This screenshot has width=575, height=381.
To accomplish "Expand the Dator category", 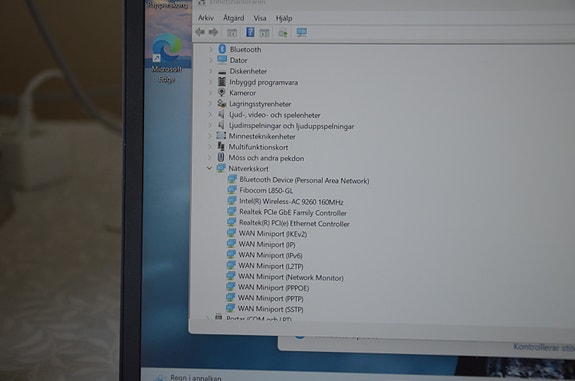I will pos(211,60).
